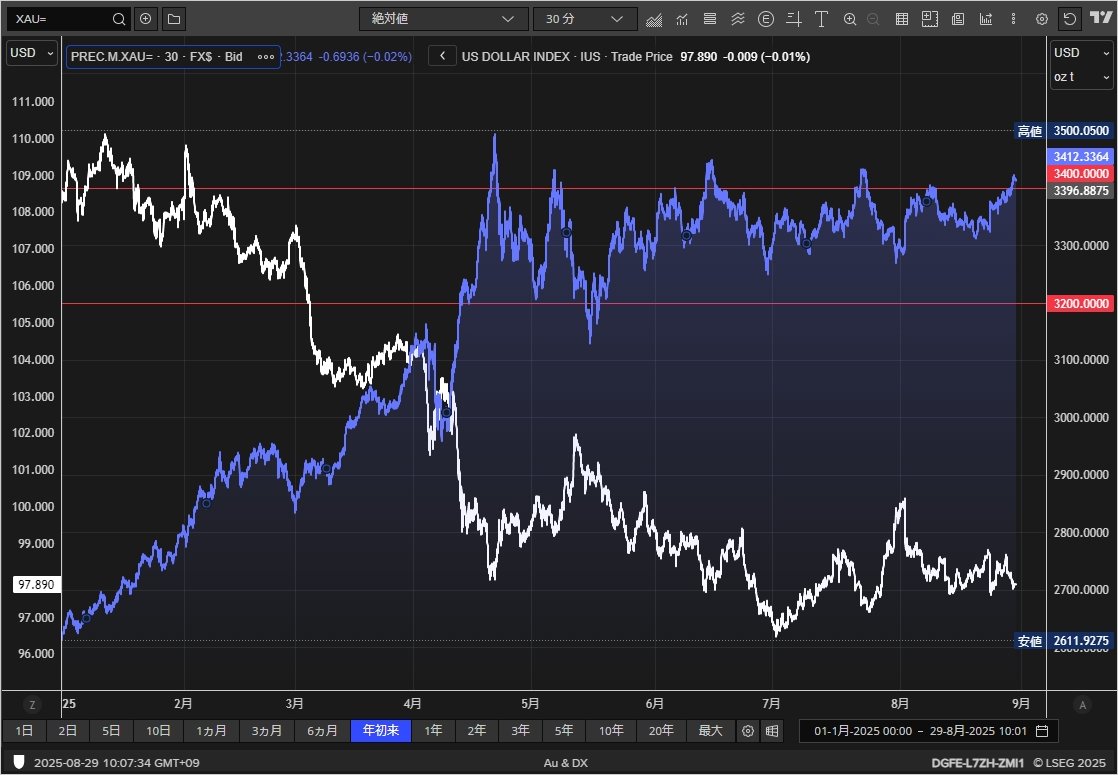This screenshot has height=775, width=1118.
Task: Click the calendar icon beside the date range
Action: (1040, 731)
